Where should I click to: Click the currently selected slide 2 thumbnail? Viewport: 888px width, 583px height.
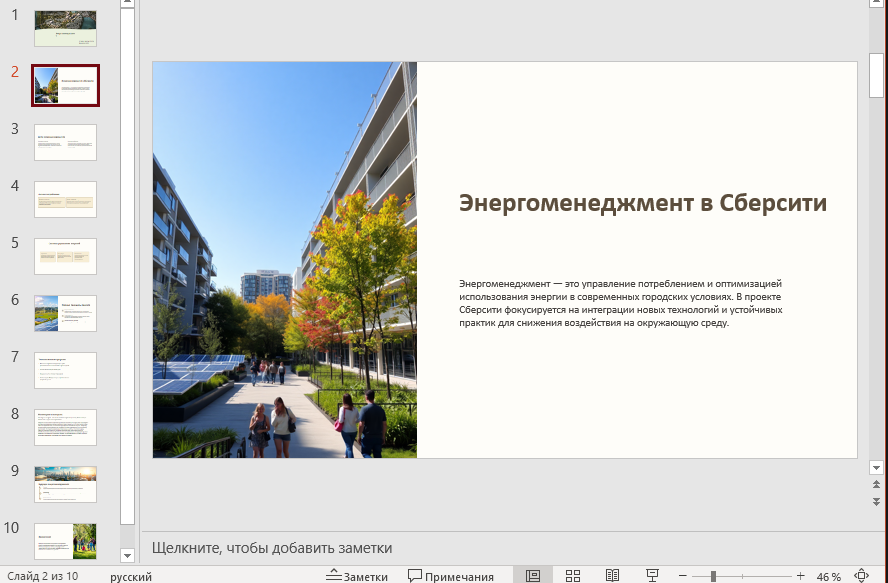(x=65, y=86)
